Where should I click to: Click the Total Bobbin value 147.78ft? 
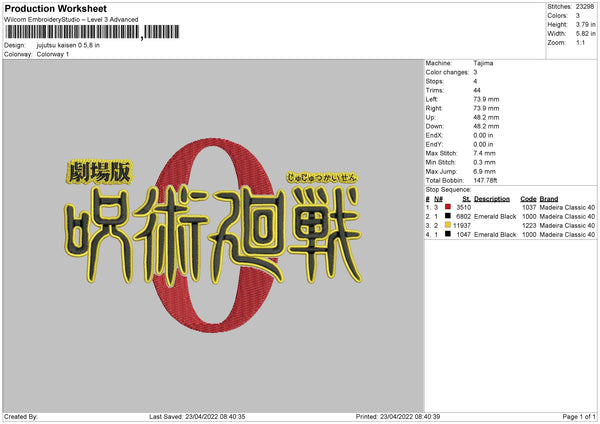click(x=485, y=180)
